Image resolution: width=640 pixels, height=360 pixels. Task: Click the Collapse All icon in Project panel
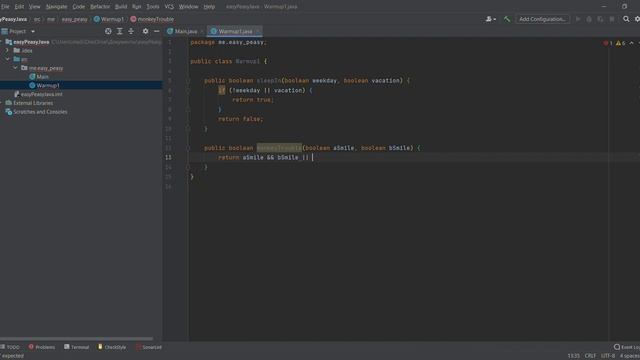(131, 31)
